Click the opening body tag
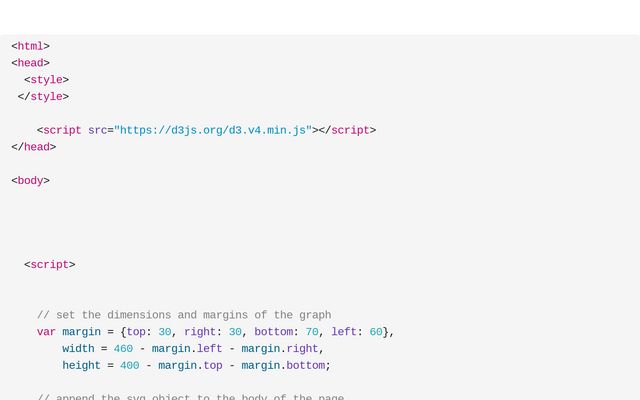 coord(30,181)
